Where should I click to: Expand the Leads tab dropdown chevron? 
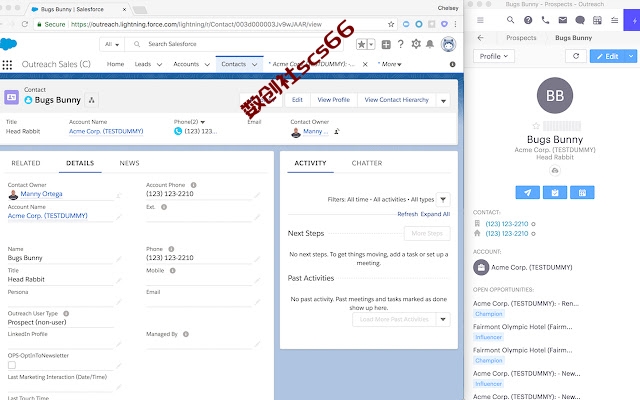(159, 64)
